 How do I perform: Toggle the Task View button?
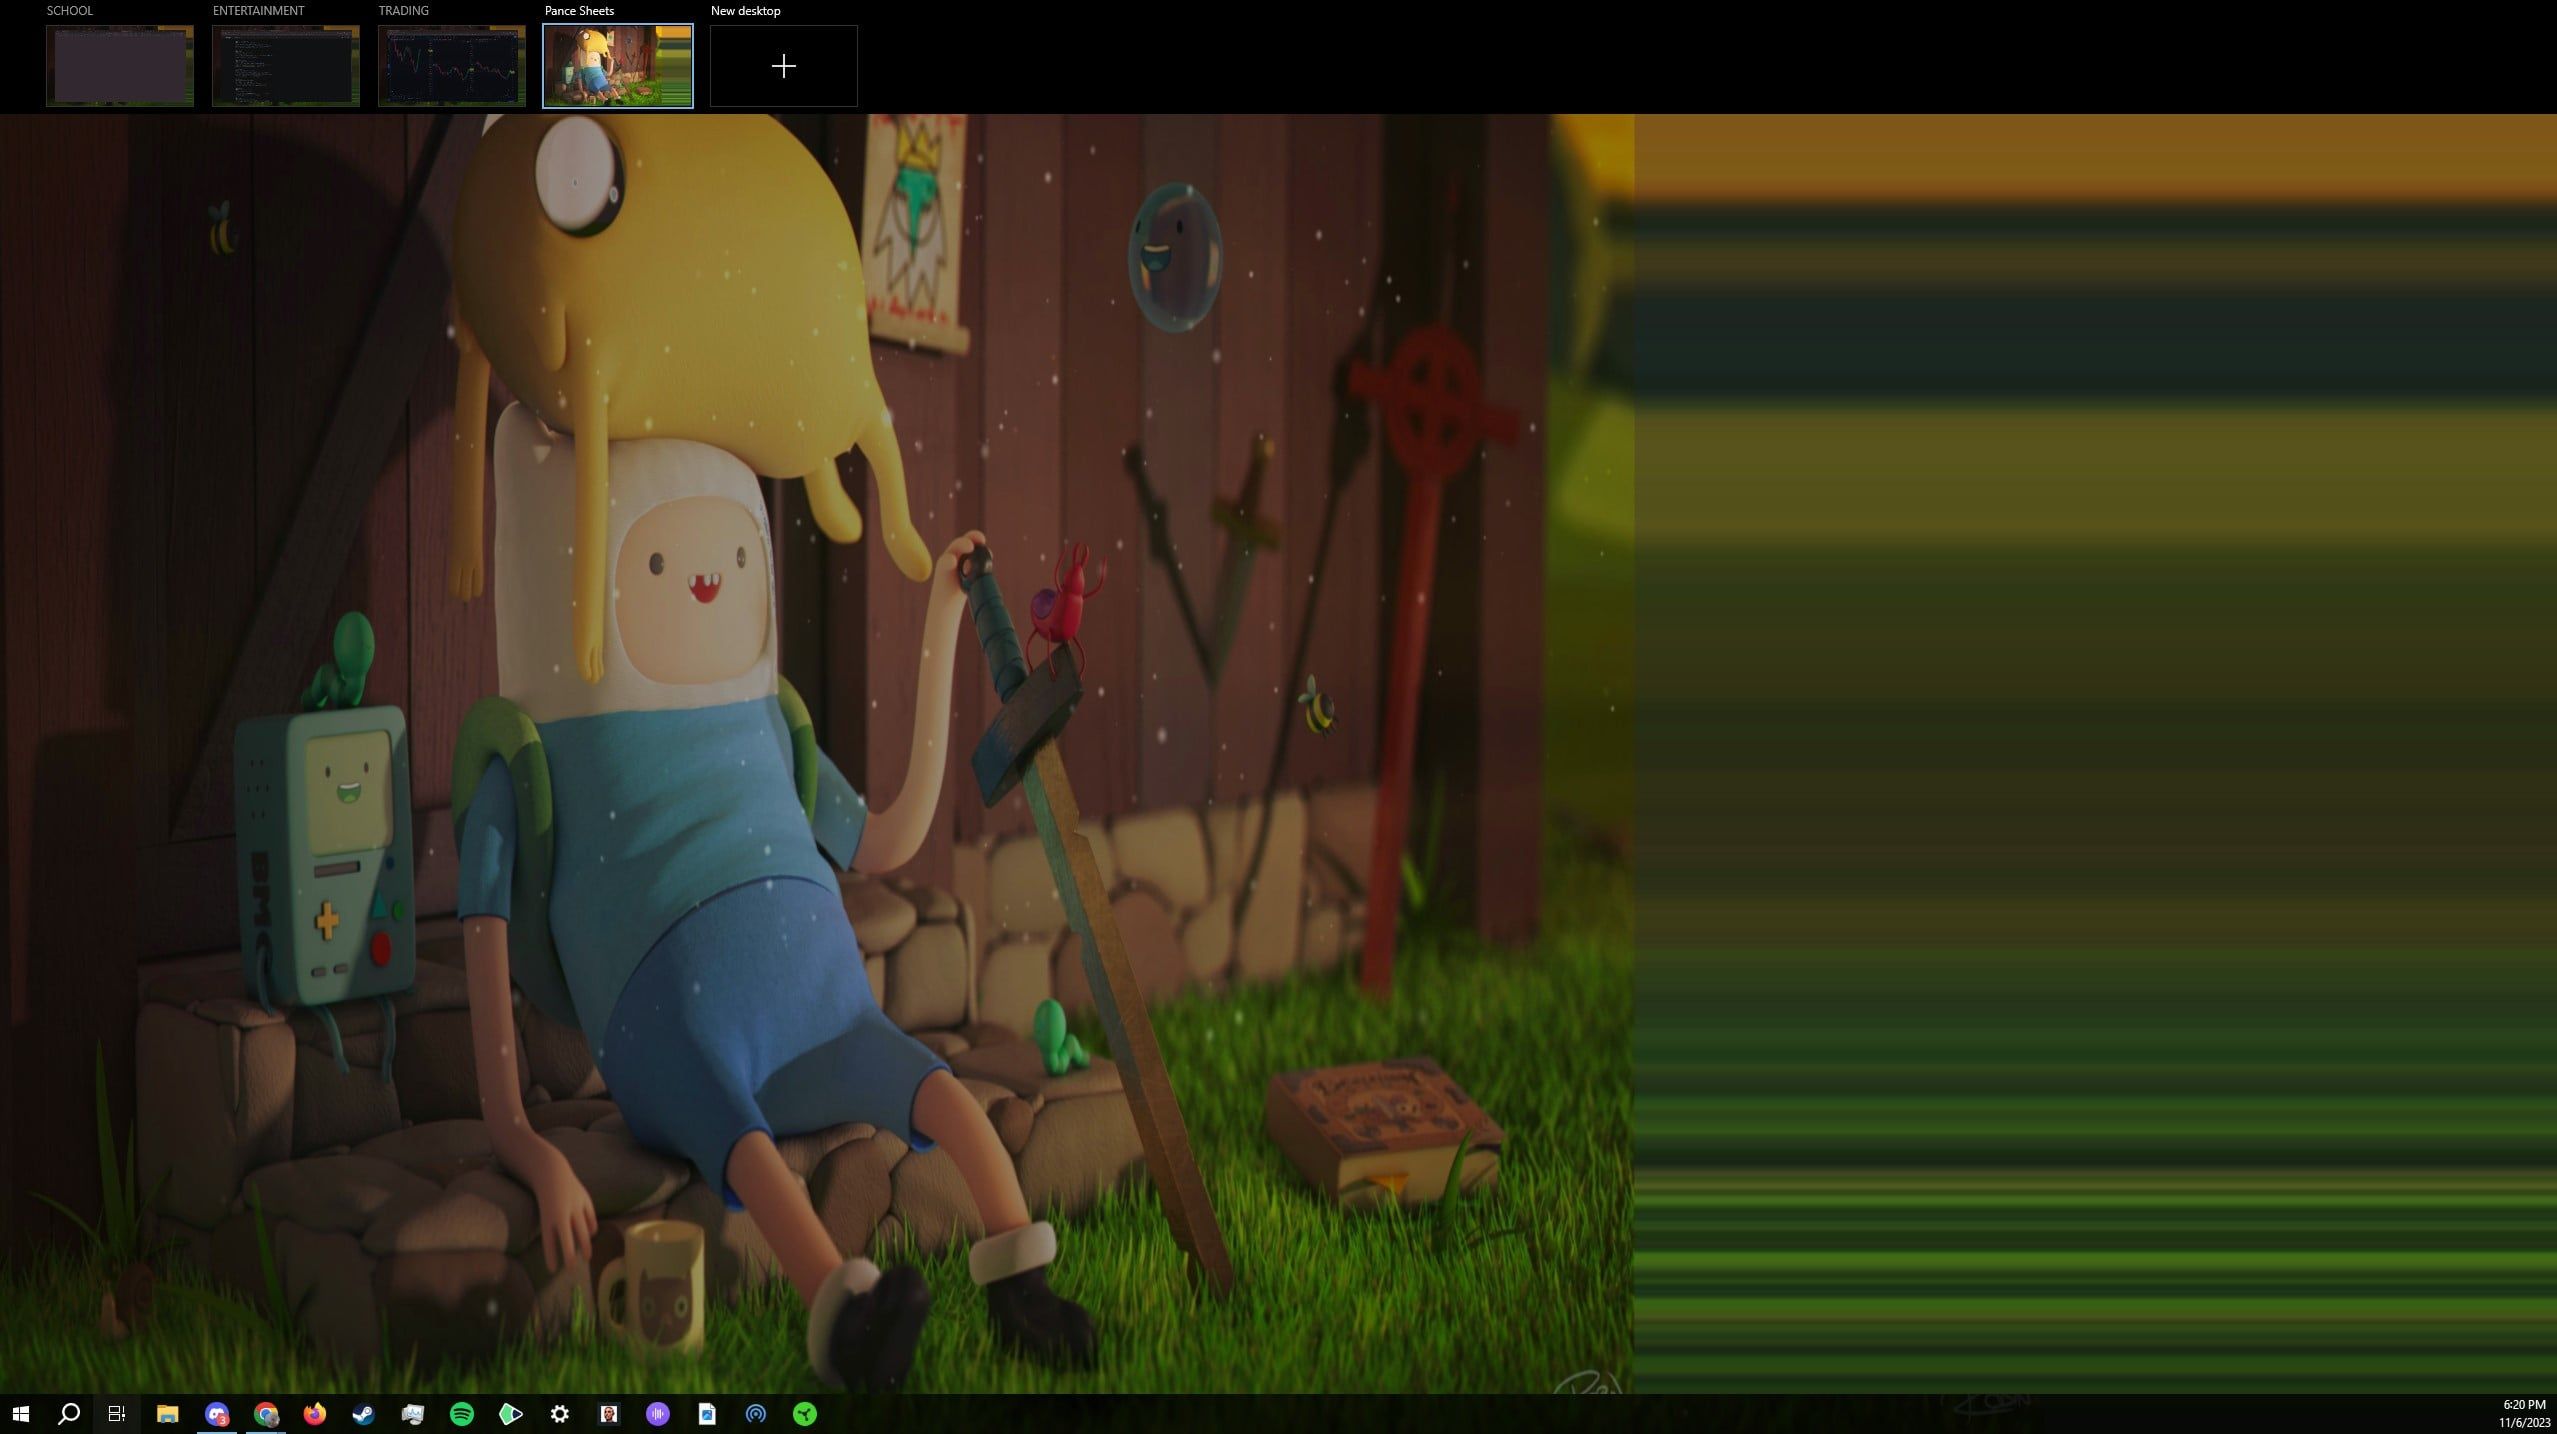click(117, 1414)
